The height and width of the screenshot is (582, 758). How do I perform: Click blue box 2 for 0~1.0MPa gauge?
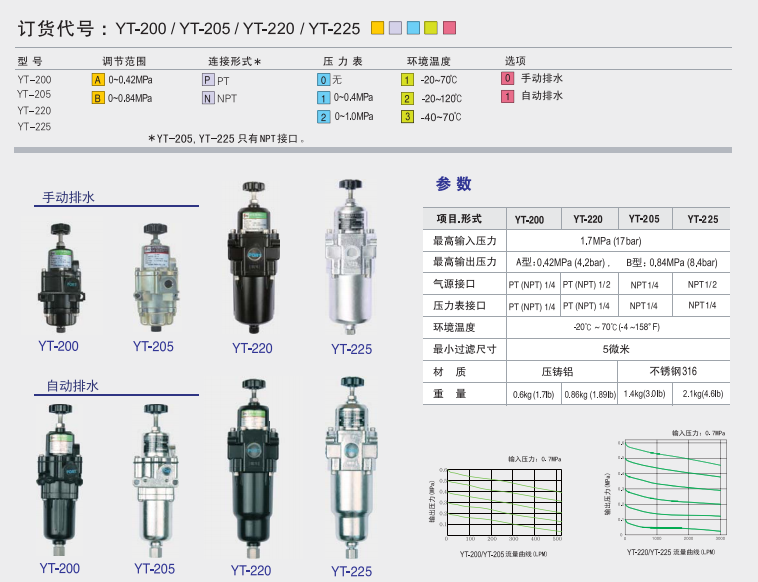pos(323,117)
